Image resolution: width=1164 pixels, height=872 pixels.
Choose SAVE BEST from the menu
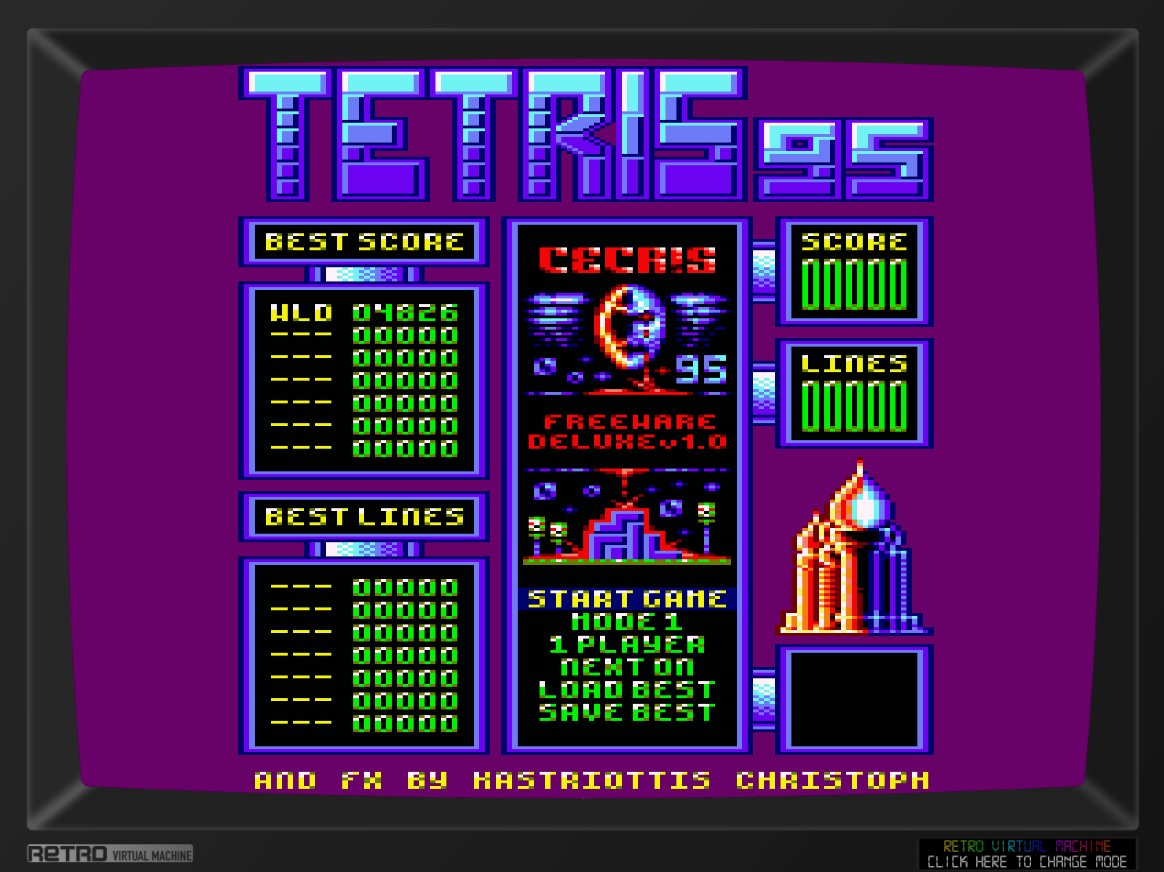tap(627, 712)
